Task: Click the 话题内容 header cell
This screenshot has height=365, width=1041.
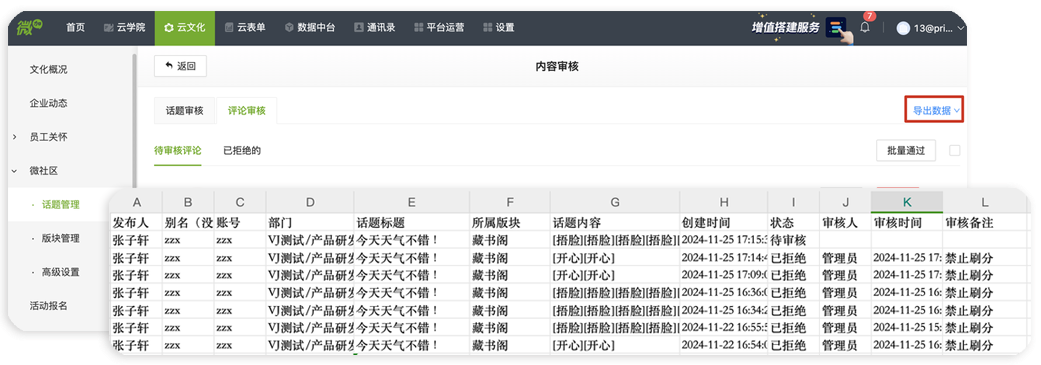Action: 615,222
